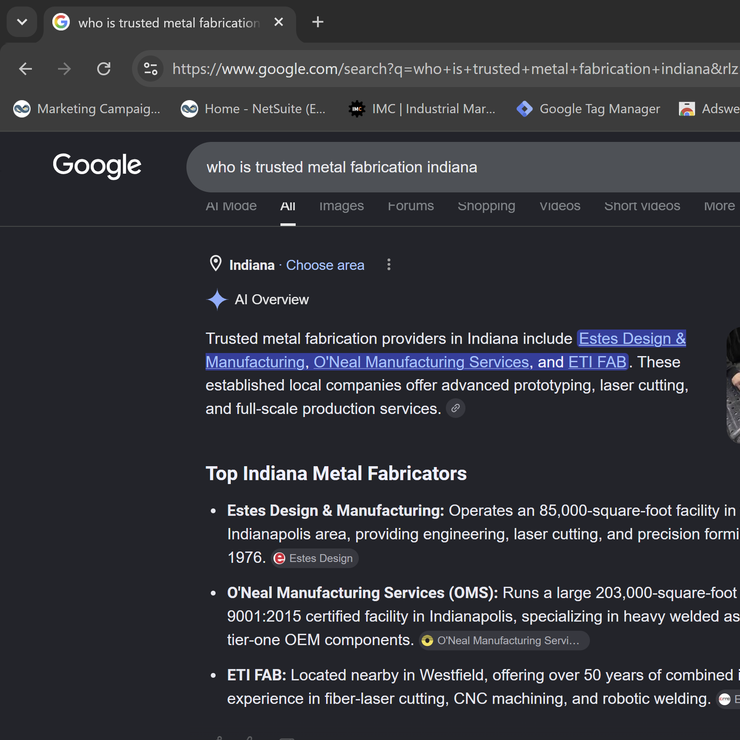Open the Adswe bookmark
Image resolution: width=740 pixels, height=740 pixels.
[709, 109]
